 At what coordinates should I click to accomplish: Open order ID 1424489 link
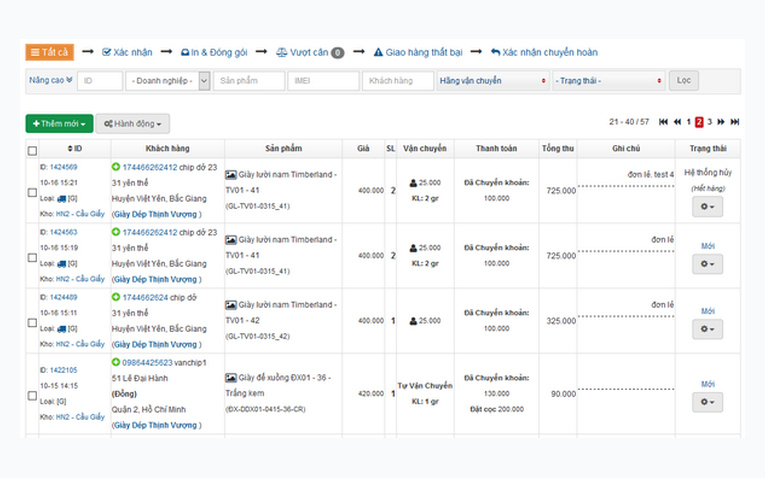click(x=63, y=297)
